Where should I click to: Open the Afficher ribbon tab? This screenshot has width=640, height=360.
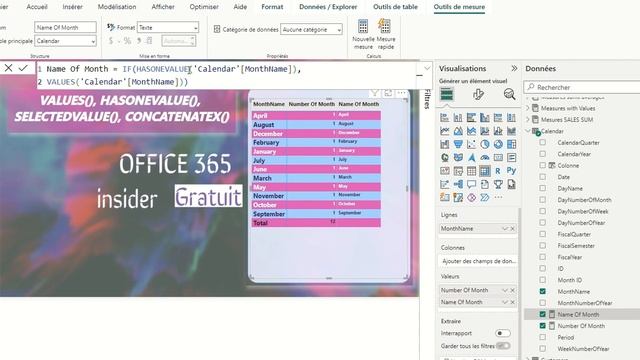[x=163, y=7]
